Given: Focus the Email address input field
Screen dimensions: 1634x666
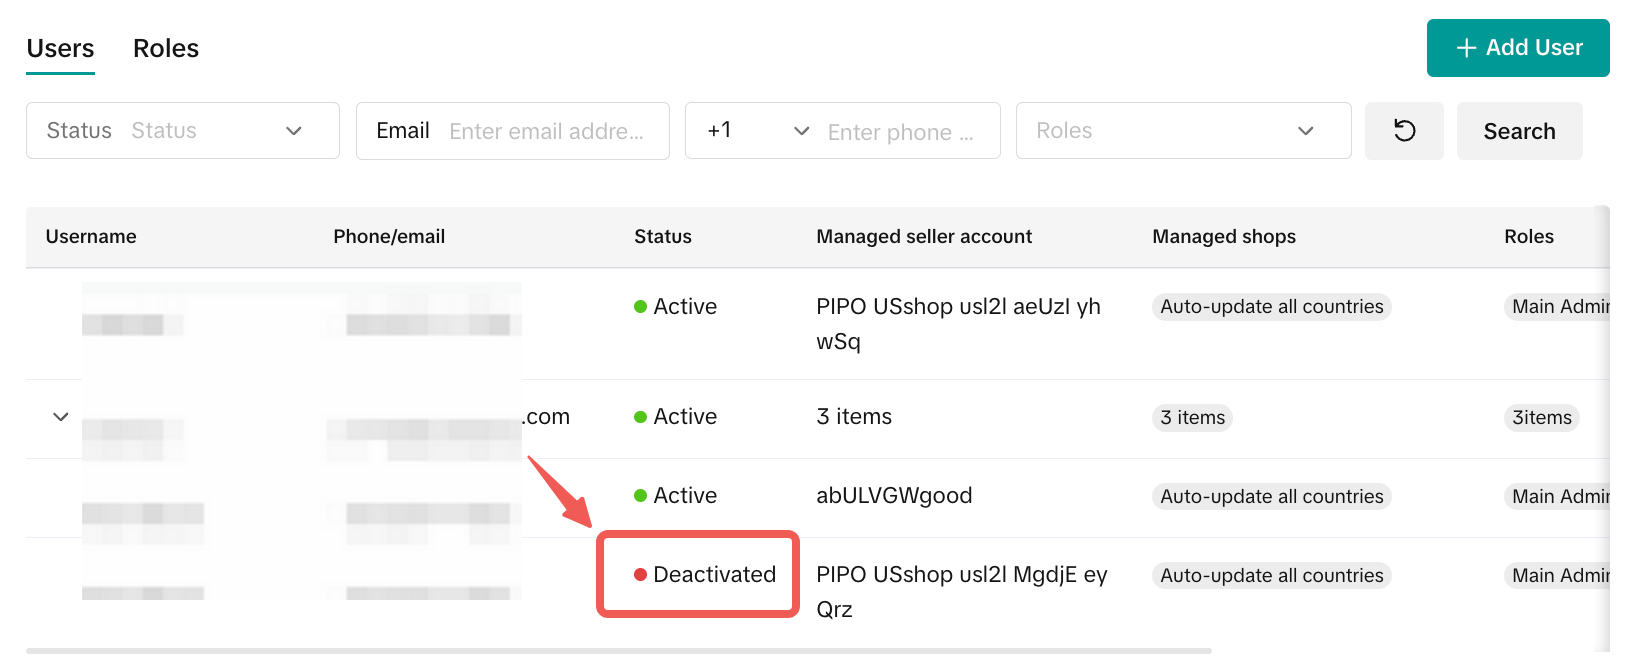Looking at the screenshot, I should click(546, 131).
